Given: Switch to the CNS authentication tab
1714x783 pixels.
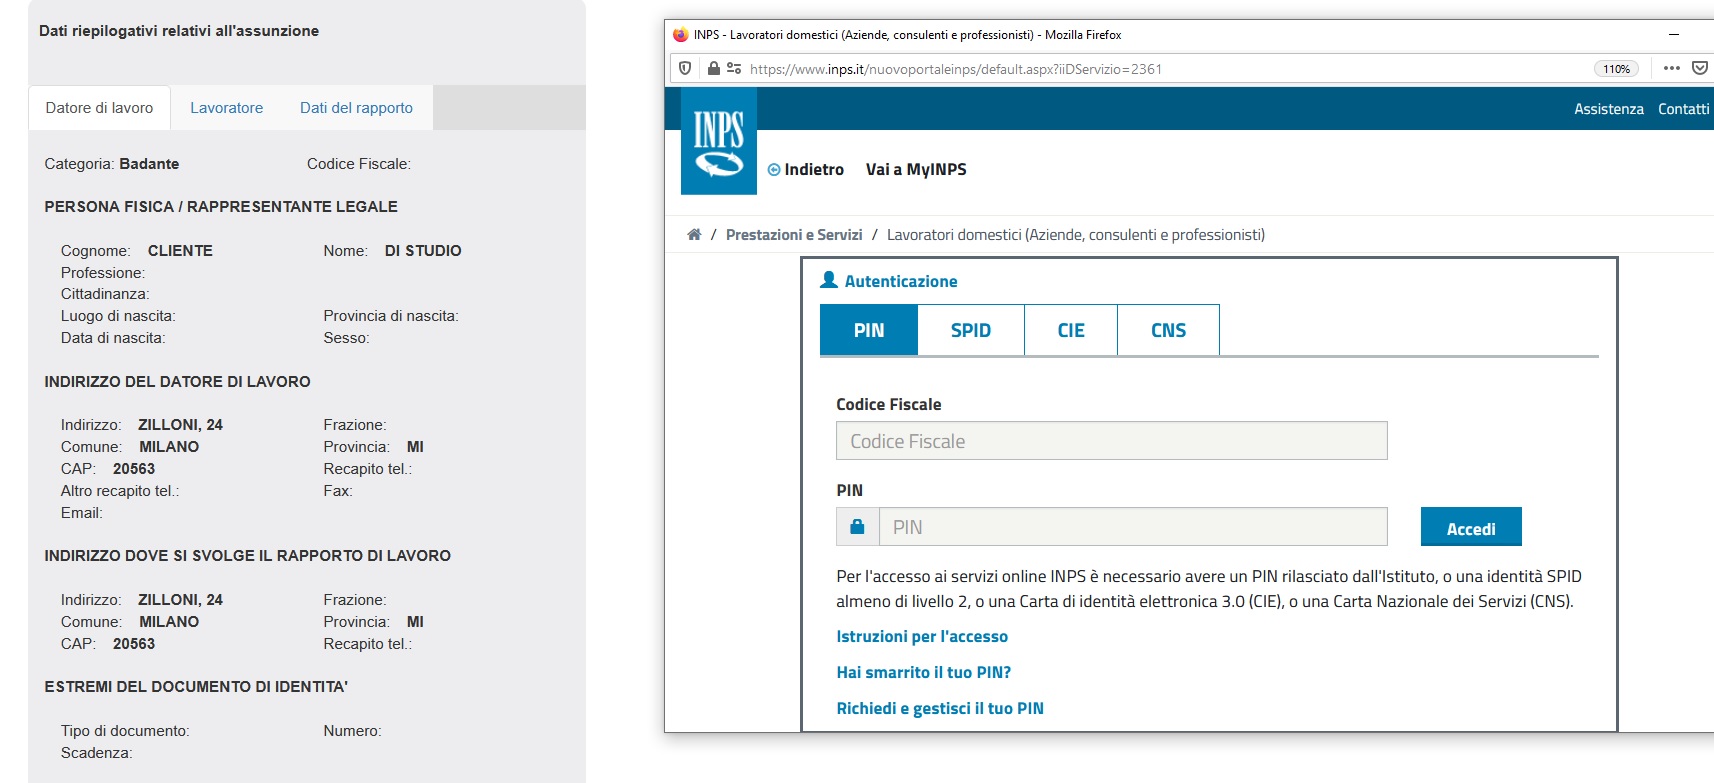Looking at the screenshot, I should [1168, 330].
